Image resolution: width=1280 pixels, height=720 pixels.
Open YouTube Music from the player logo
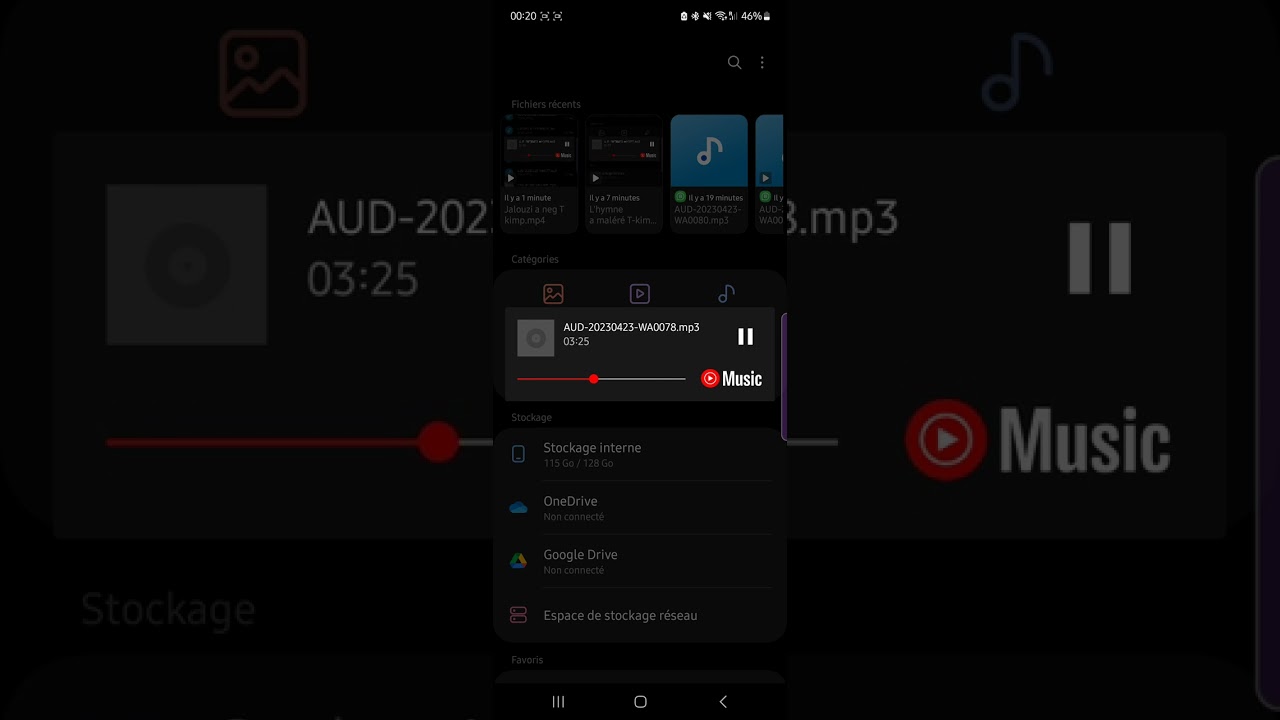pyautogui.click(x=732, y=379)
